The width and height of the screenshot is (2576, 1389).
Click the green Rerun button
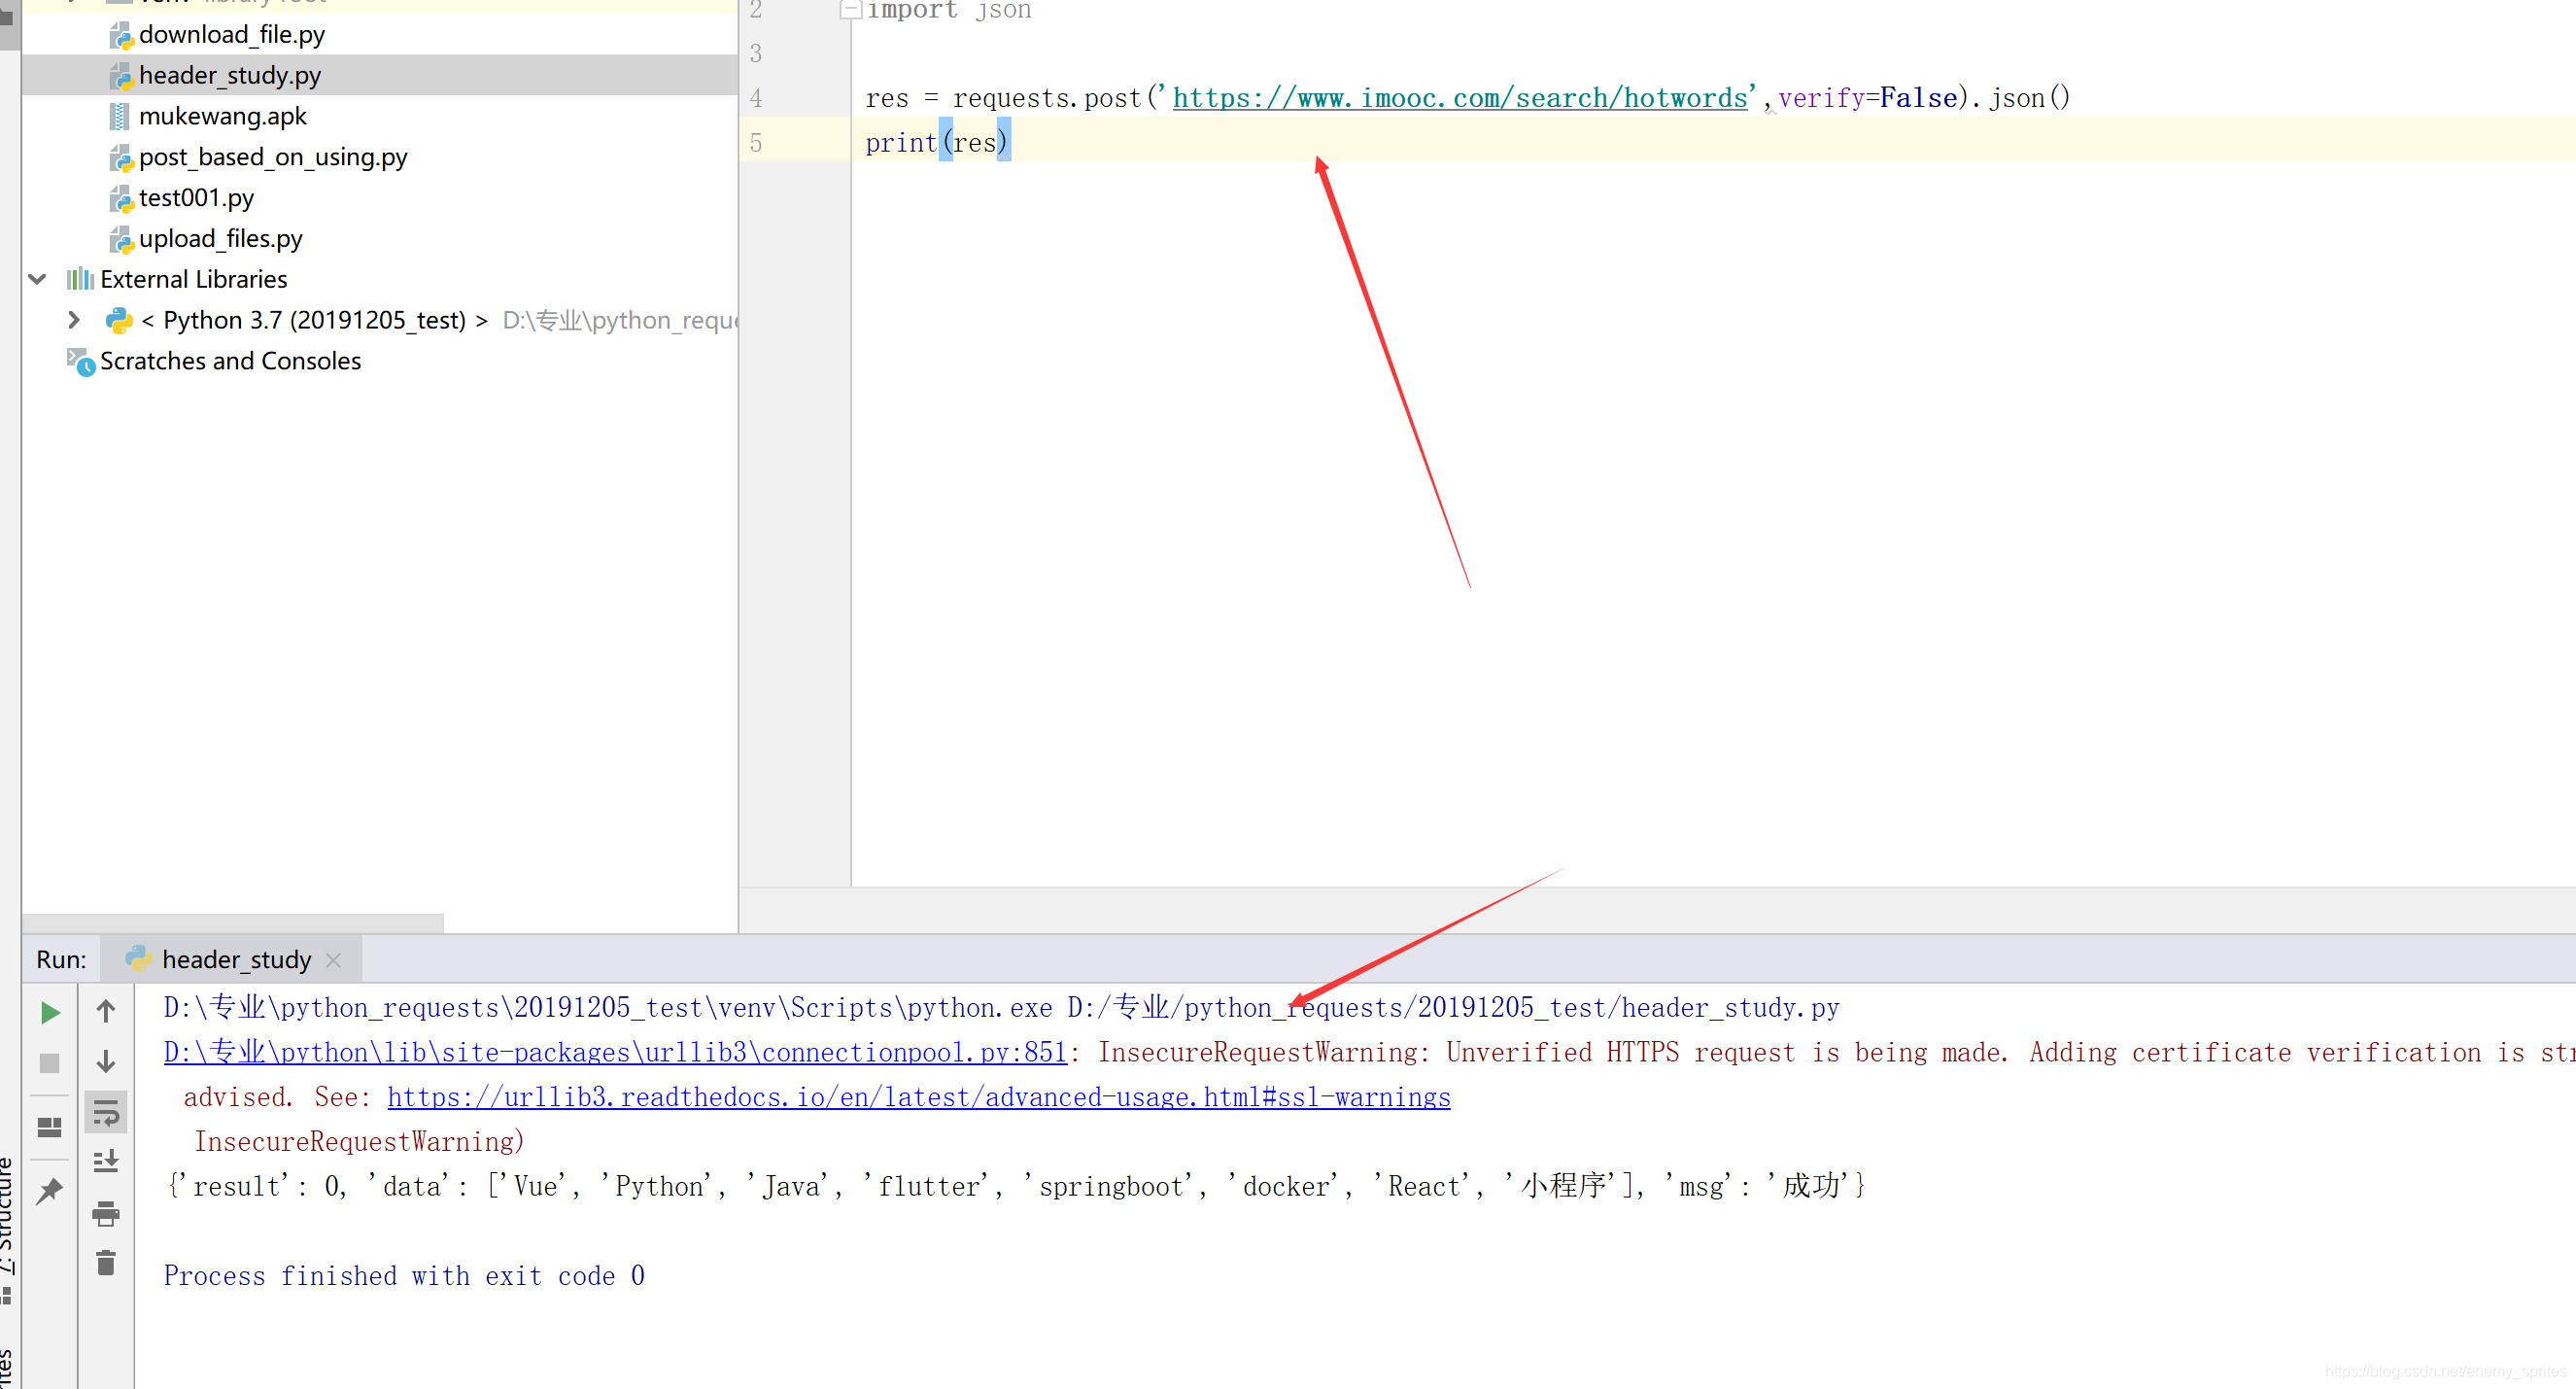click(x=49, y=1012)
